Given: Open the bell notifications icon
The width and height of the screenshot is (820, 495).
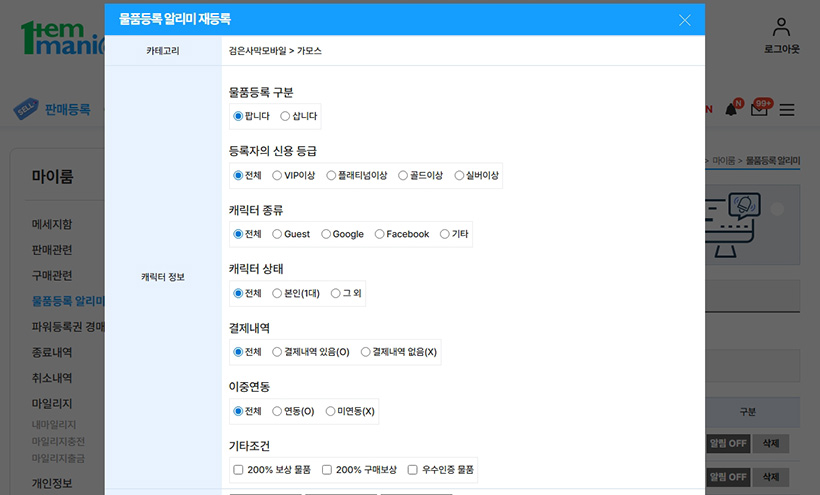Looking at the screenshot, I should pyautogui.click(x=731, y=110).
